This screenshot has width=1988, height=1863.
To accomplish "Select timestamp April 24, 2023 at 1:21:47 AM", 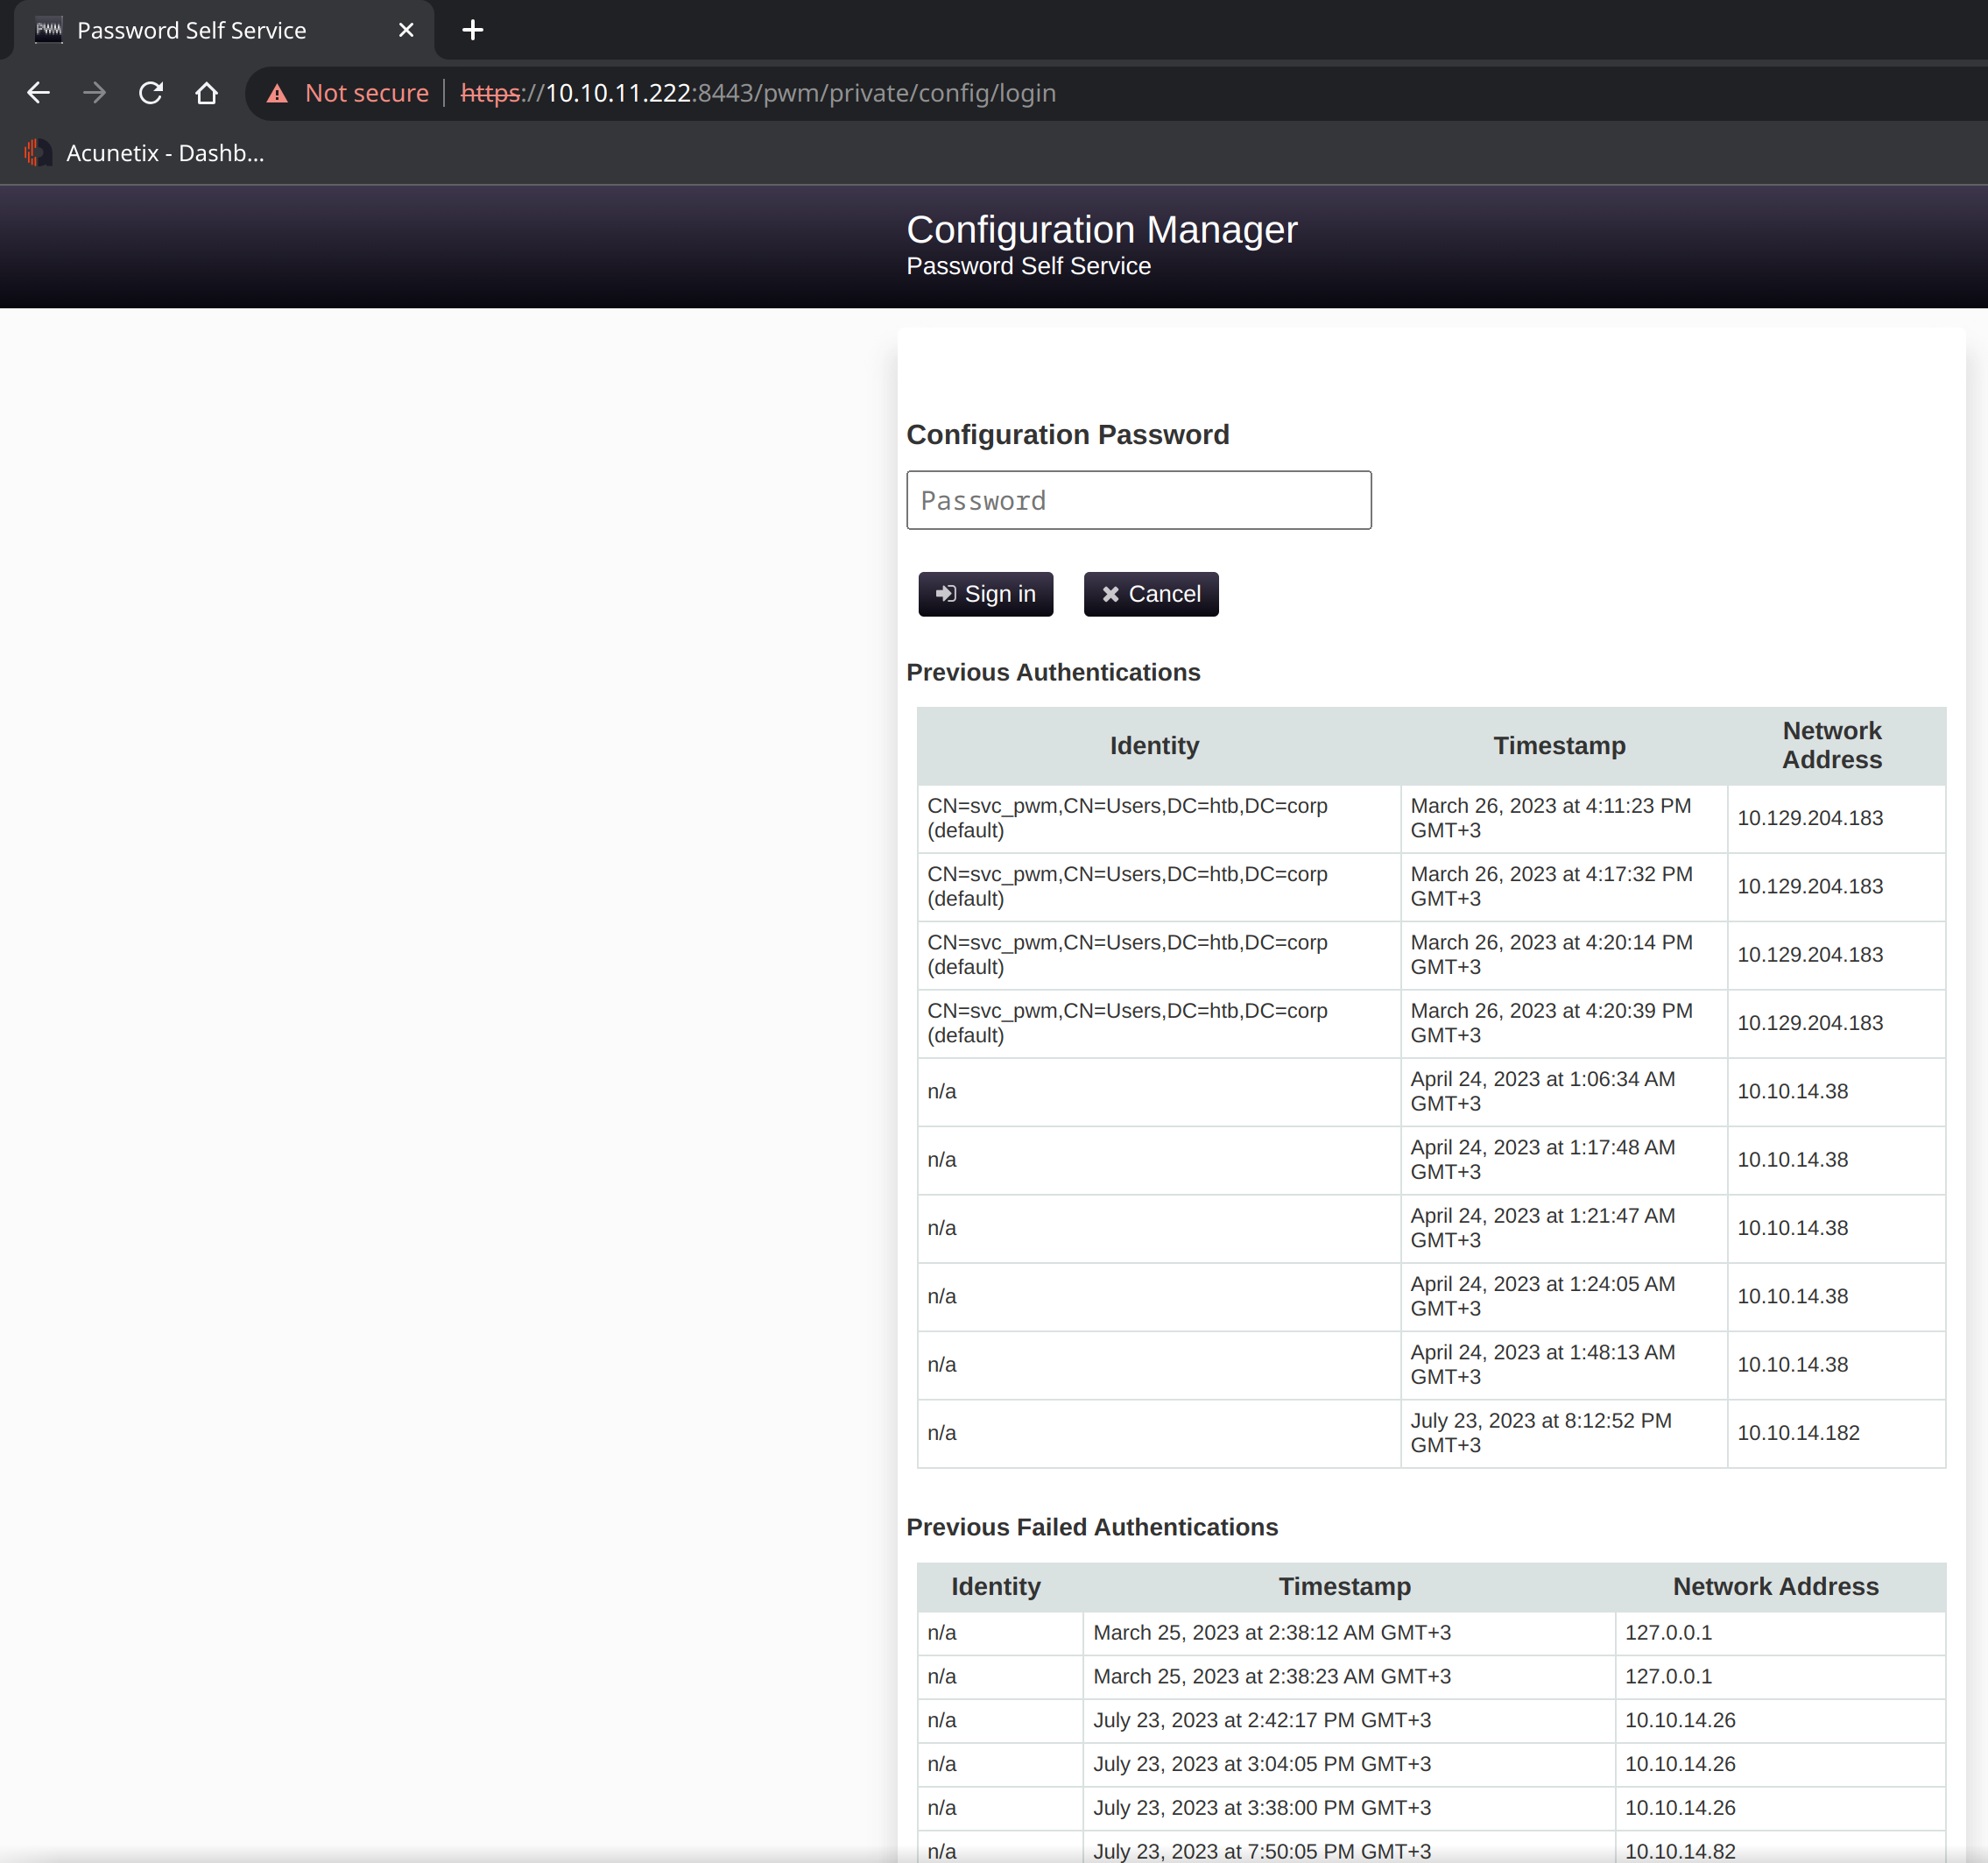I will coord(1542,1227).
